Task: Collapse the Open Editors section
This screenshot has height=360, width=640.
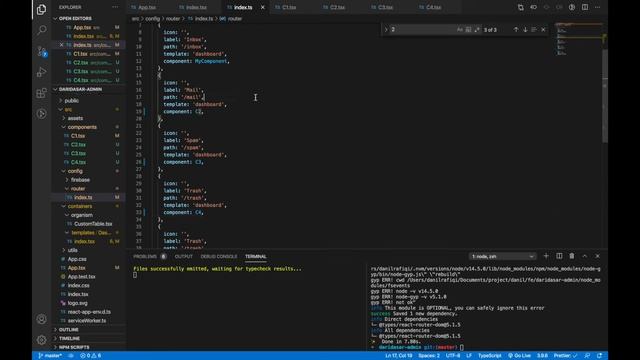Action: (x=75, y=18)
